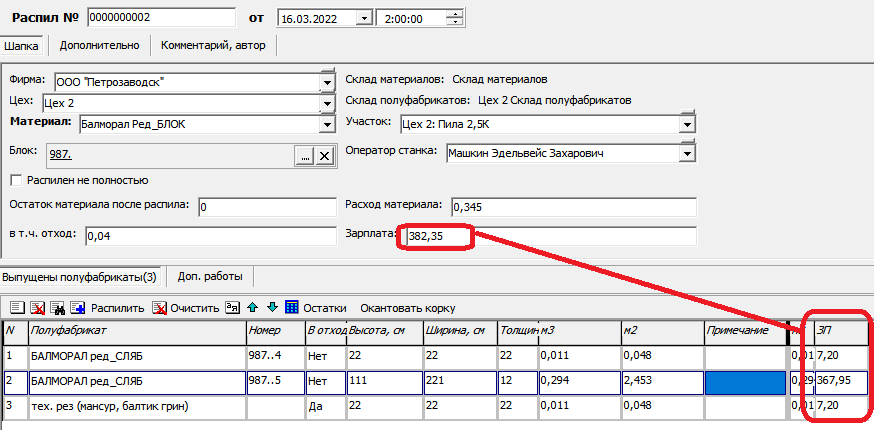Clear the Блок field with X button
Screen dimensions: 874x430
pos(324,156)
